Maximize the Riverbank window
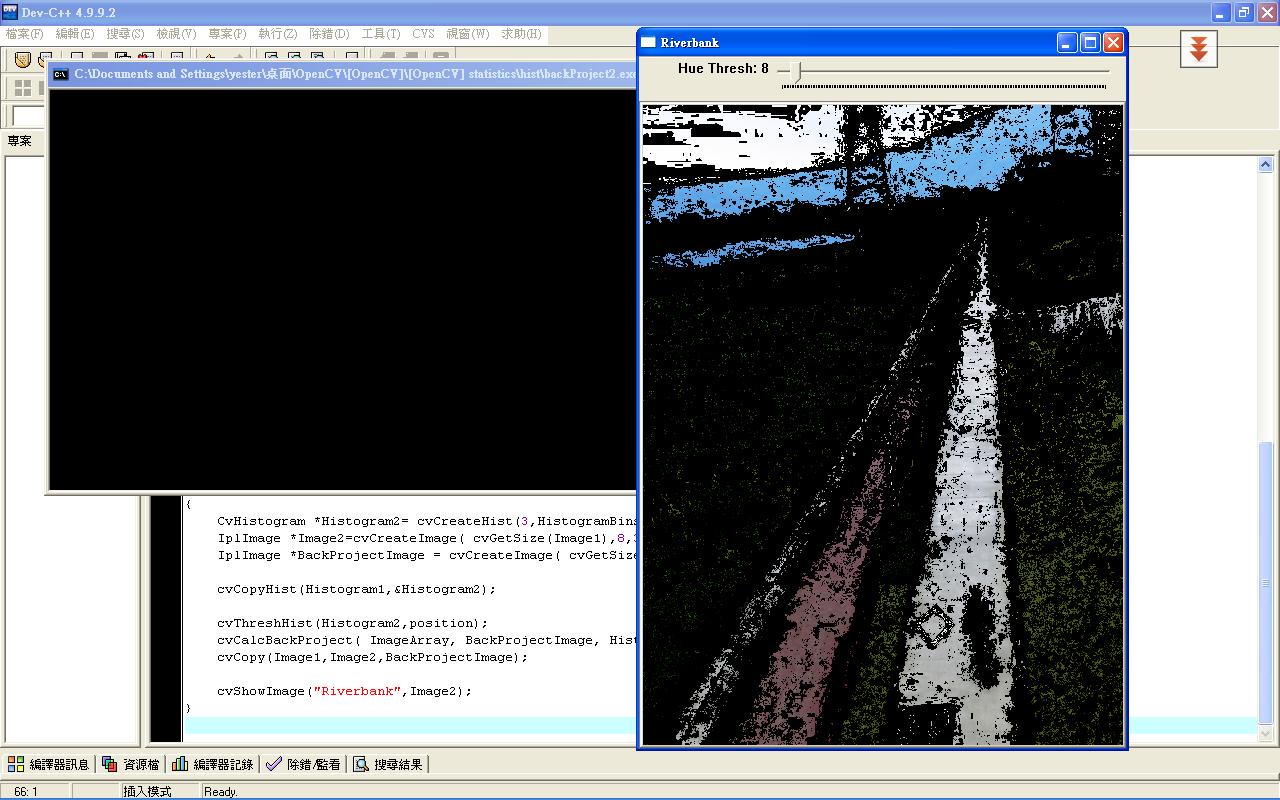Viewport: 1280px width, 800px height. pyautogui.click(x=1090, y=42)
